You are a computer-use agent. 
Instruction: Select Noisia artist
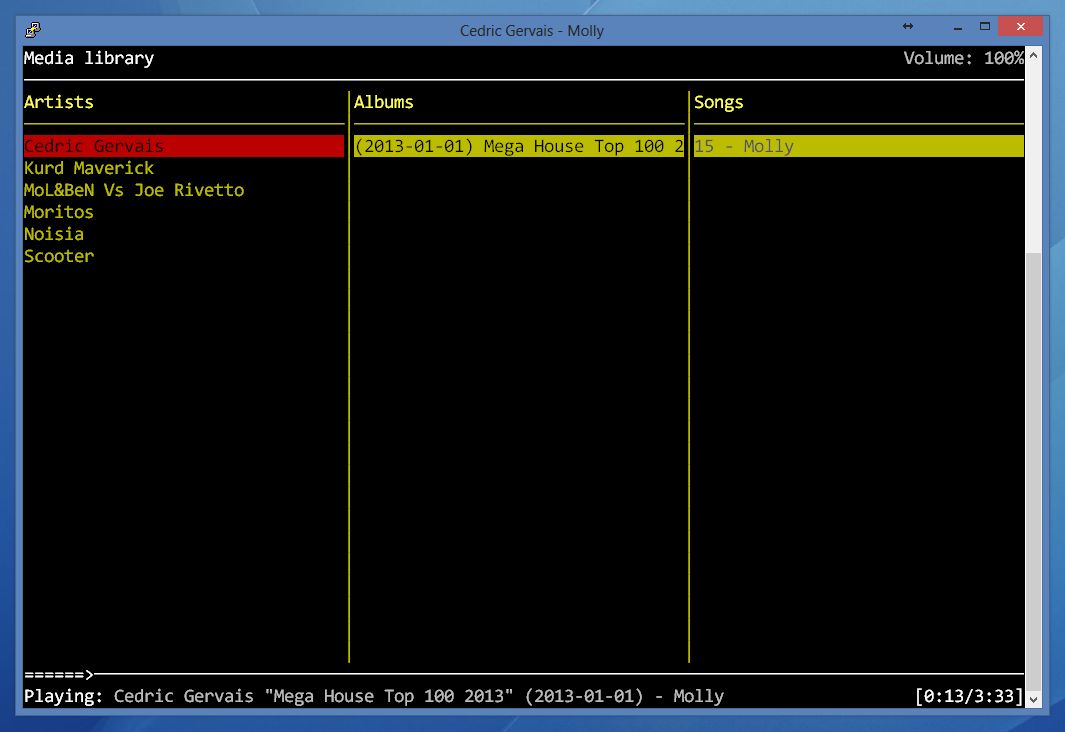tap(54, 234)
